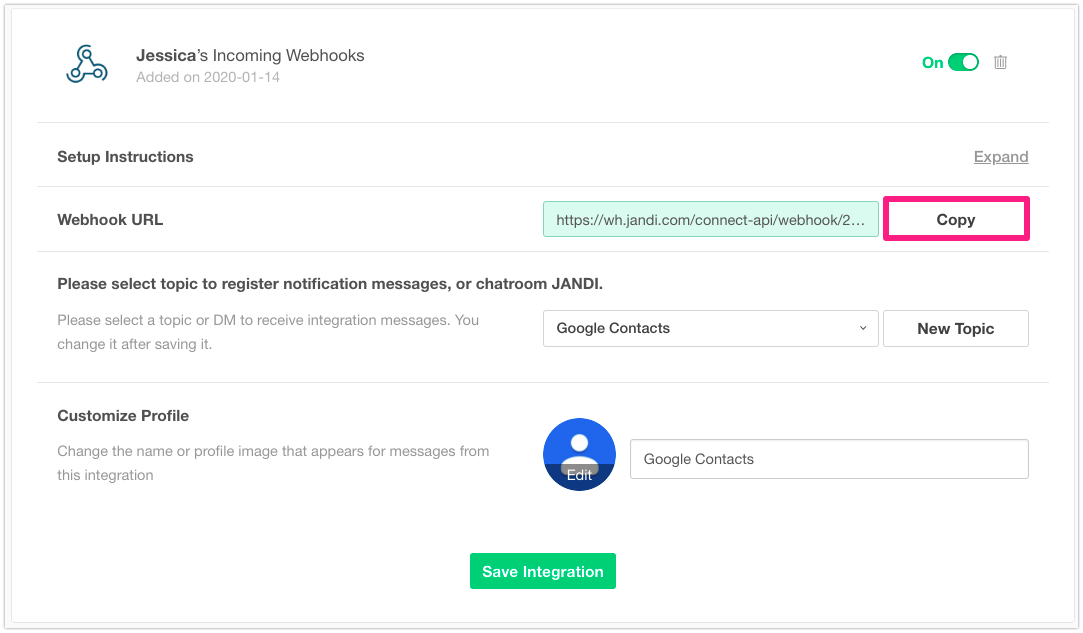1083x633 pixels.
Task: Click the "Webhook URL" label
Action: pos(110,220)
